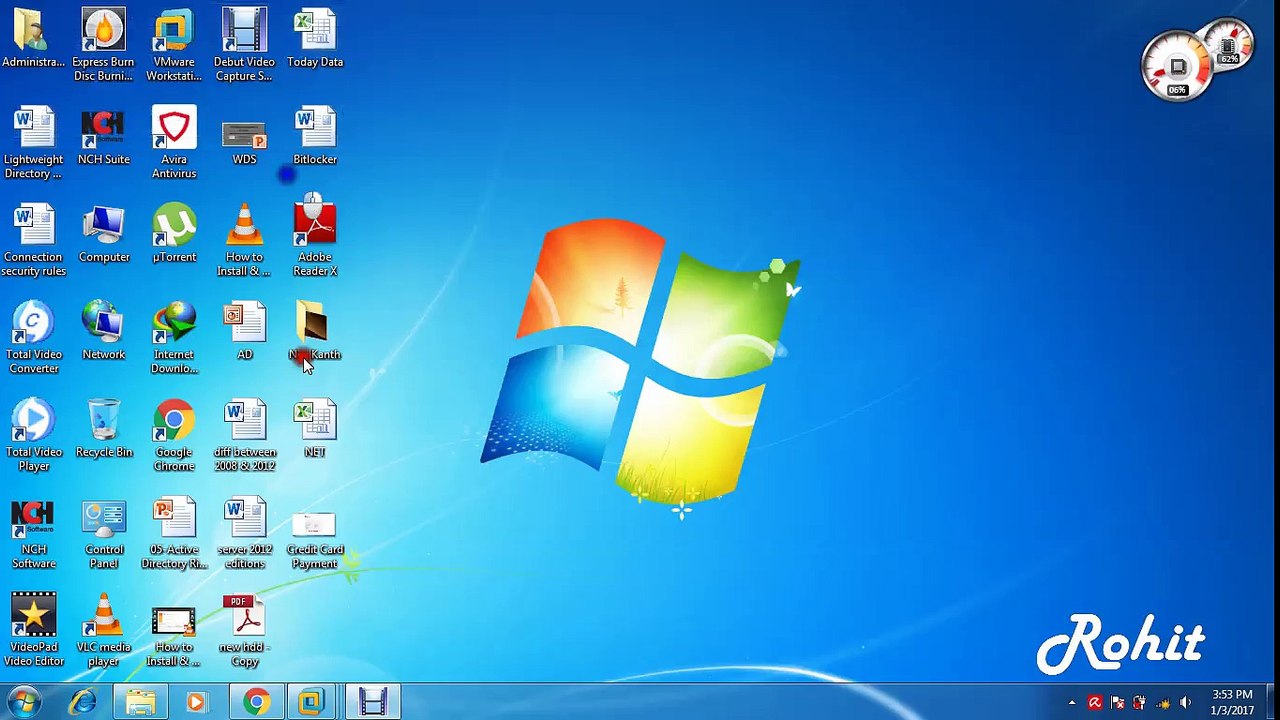Show hidden system tray icons
The height and width of the screenshot is (720, 1280).
pyautogui.click(x=1072, y=703)
